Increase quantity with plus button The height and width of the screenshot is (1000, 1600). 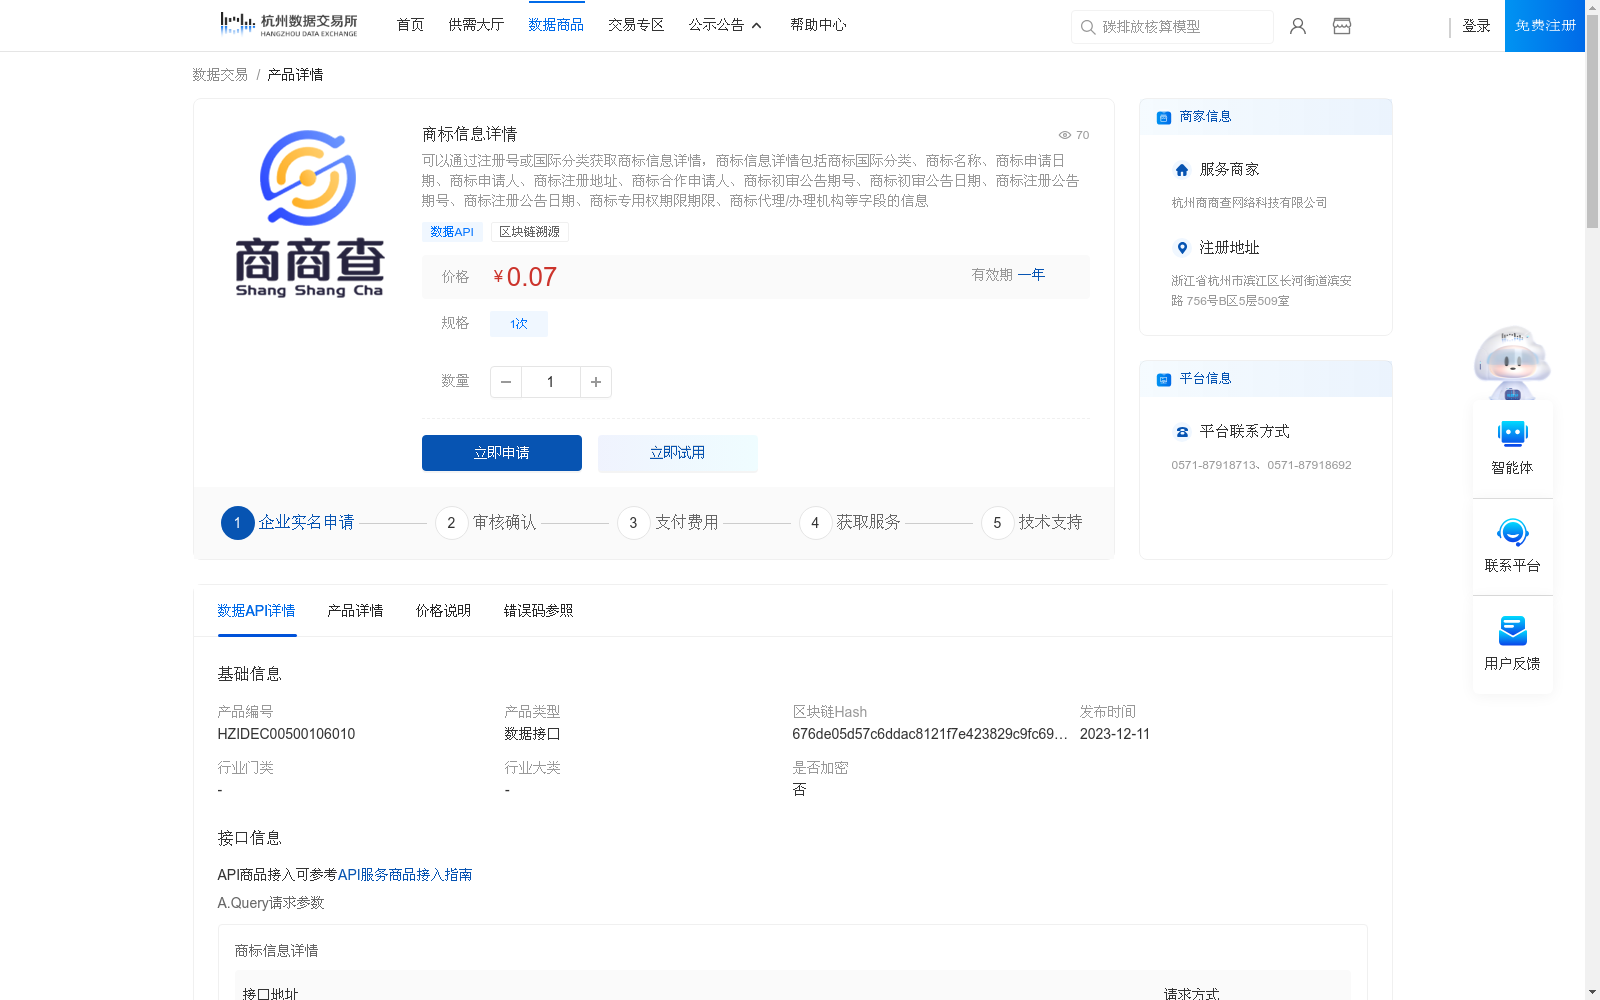(596, 382)
